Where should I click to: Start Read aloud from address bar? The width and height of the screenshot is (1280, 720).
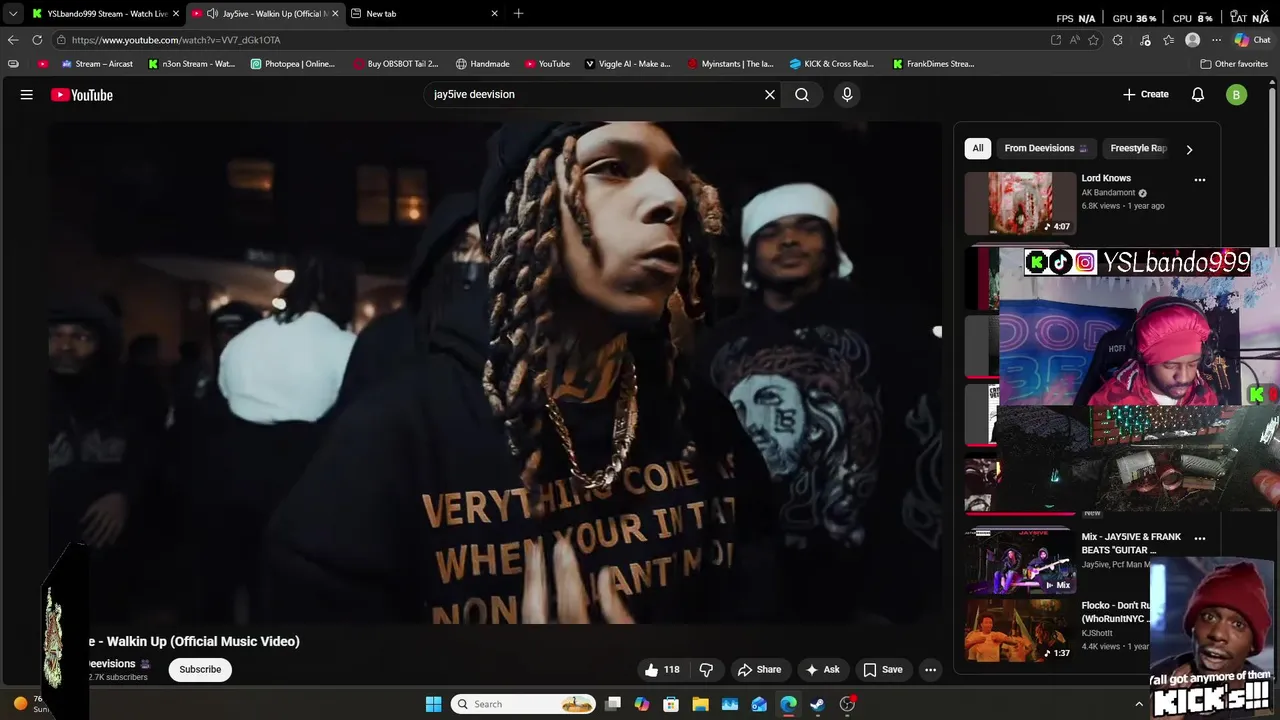pyautogui.click(x=1075, y=40)
